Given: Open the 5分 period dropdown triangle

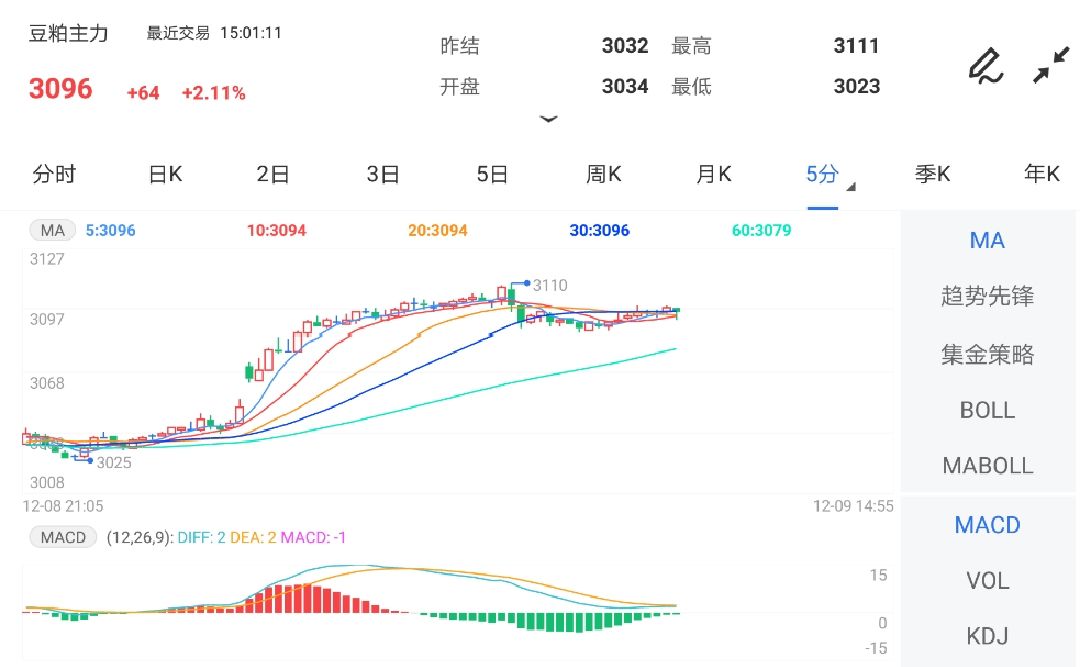Looking at the screenshot, I should pyautogui.click(x=851, y=187).
